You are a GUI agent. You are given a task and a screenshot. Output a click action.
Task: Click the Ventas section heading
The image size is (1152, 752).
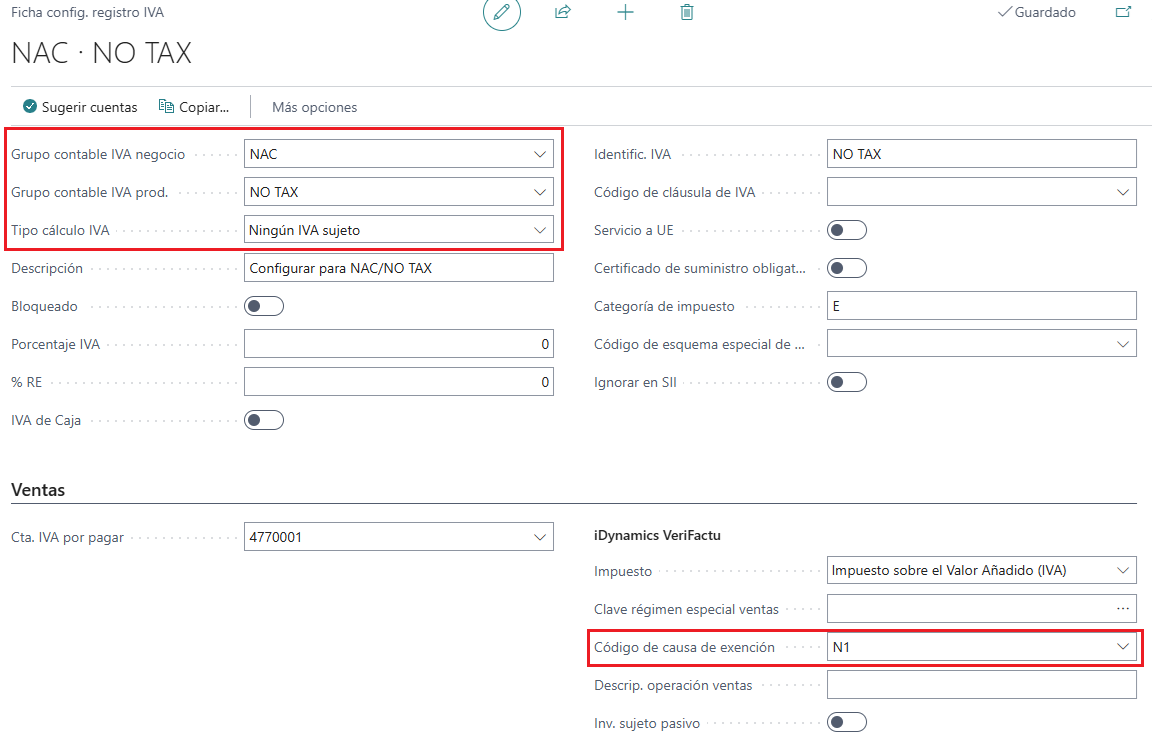pos(38,490)
